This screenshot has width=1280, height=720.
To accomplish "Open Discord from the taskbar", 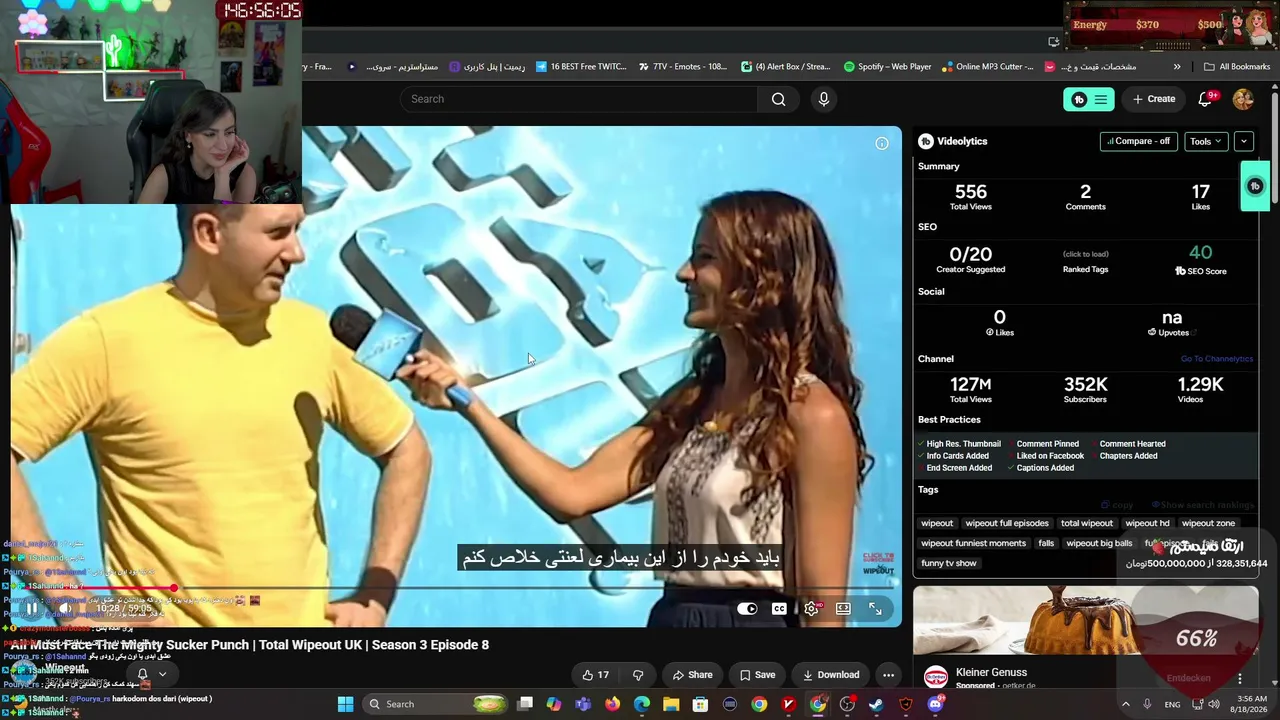I will click(x=935, y=704).
